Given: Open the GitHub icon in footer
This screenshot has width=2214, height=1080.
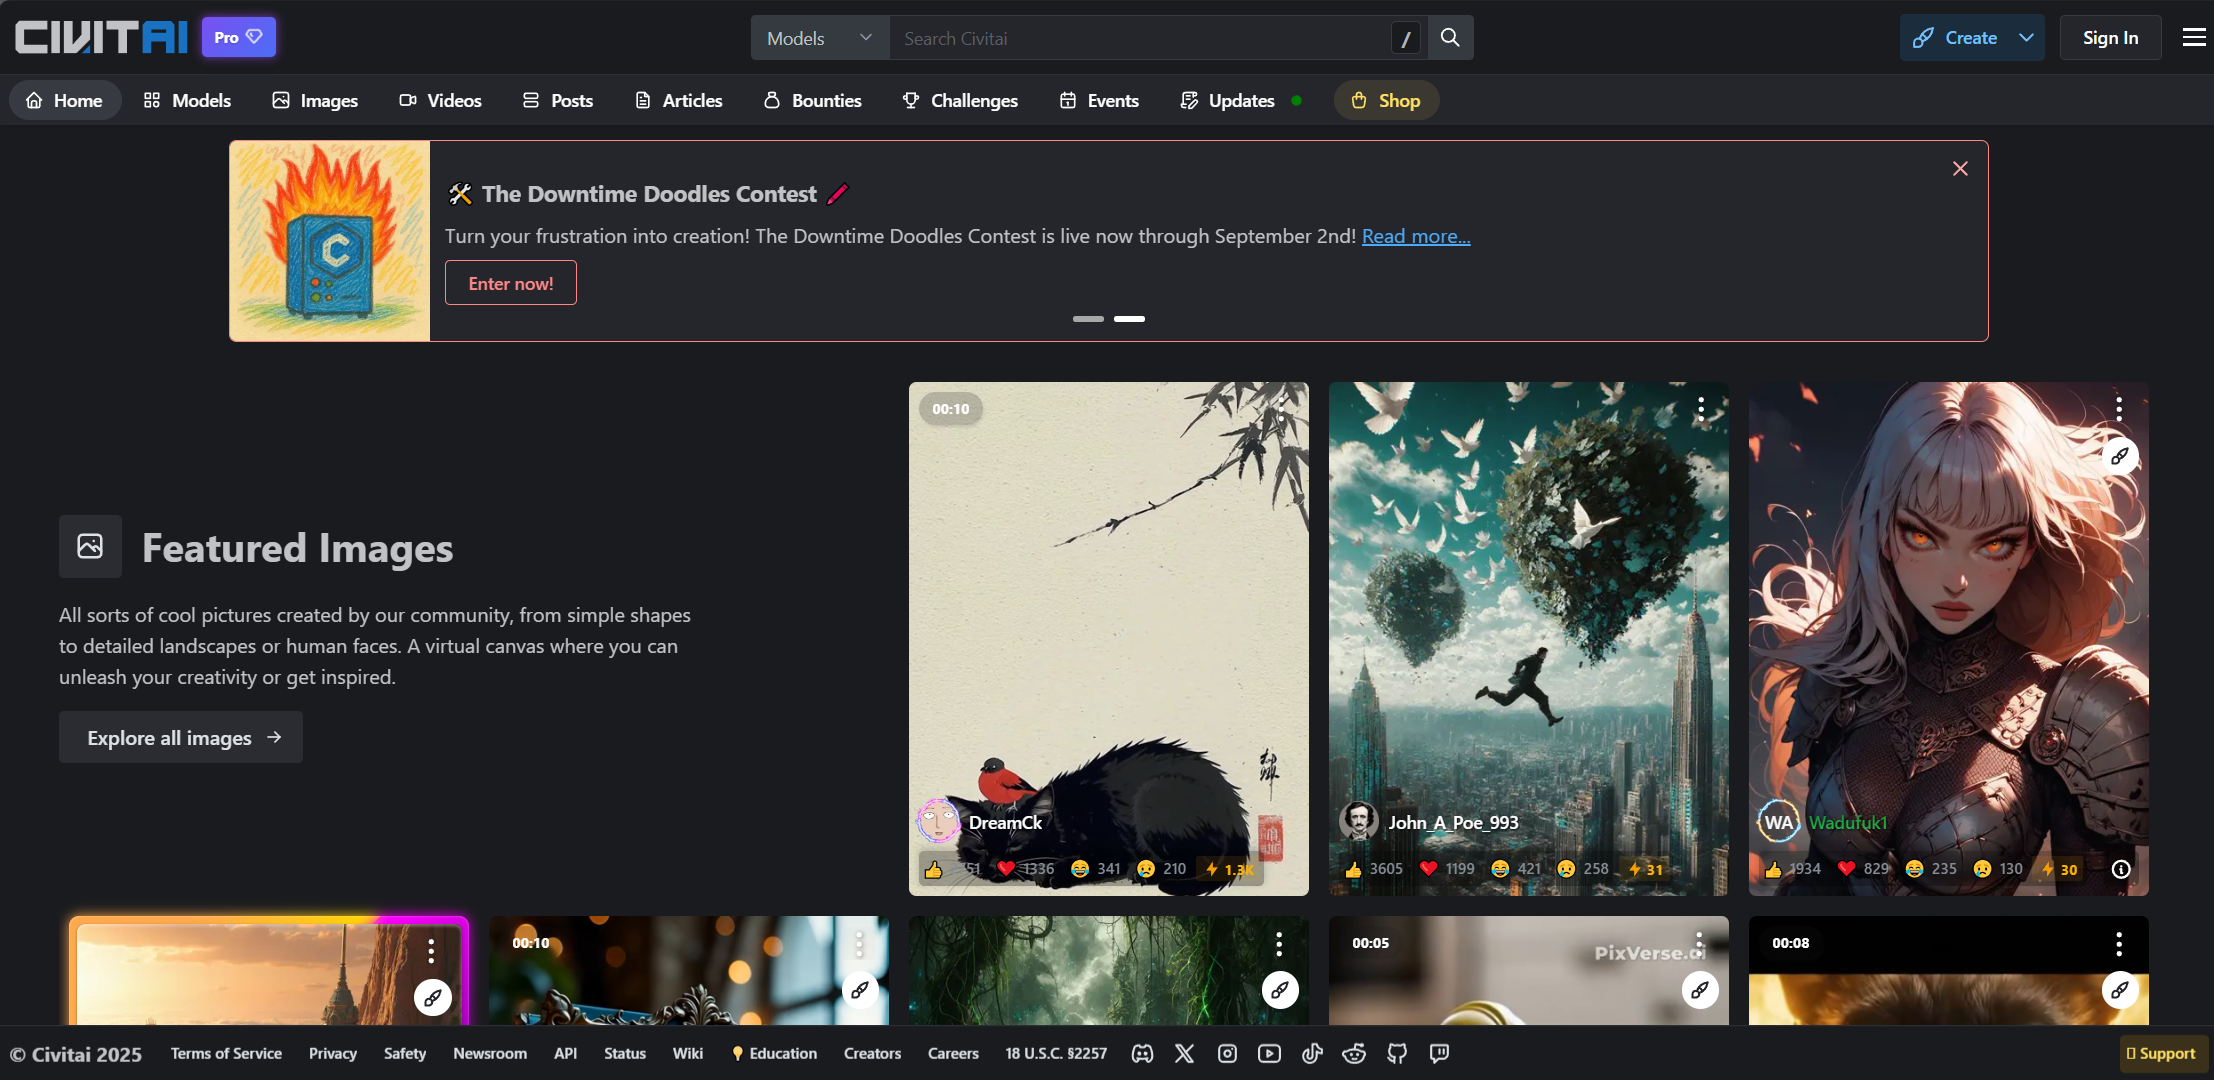Looking at the screenshot, I should click(1397, 1053).
